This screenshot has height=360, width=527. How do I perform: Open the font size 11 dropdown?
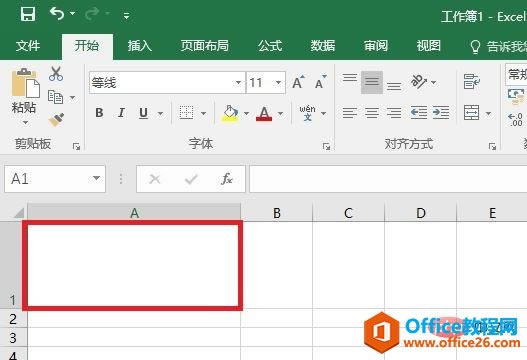279,82
